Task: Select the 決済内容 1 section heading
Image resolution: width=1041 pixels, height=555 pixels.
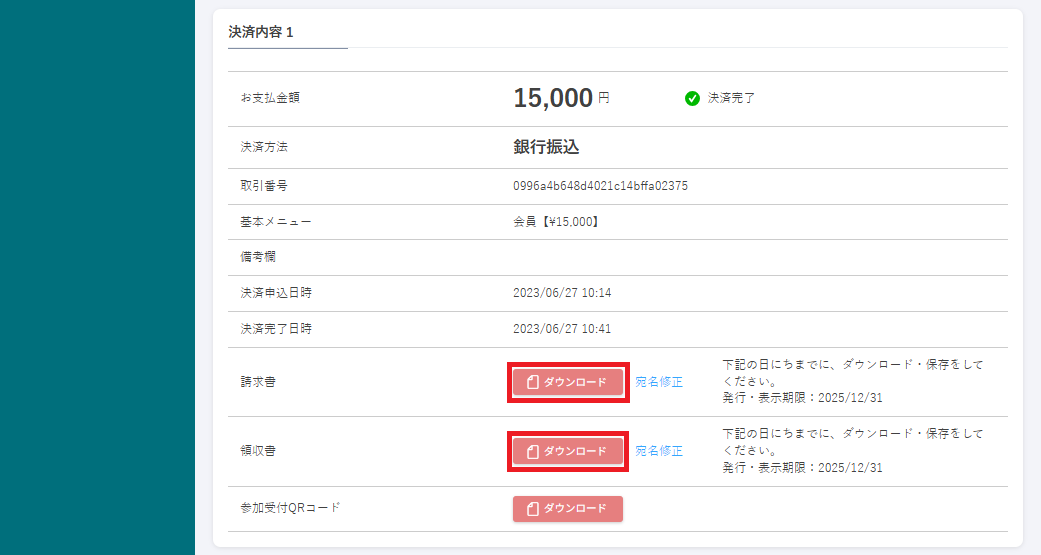Action: click(261, 32)
